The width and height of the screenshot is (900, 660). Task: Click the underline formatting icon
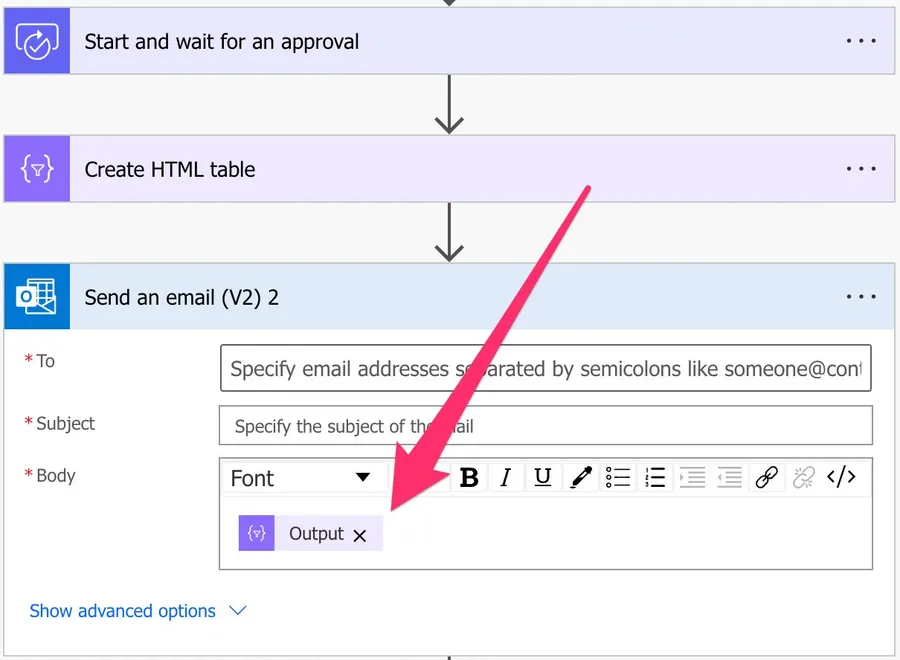coord(542,478)
